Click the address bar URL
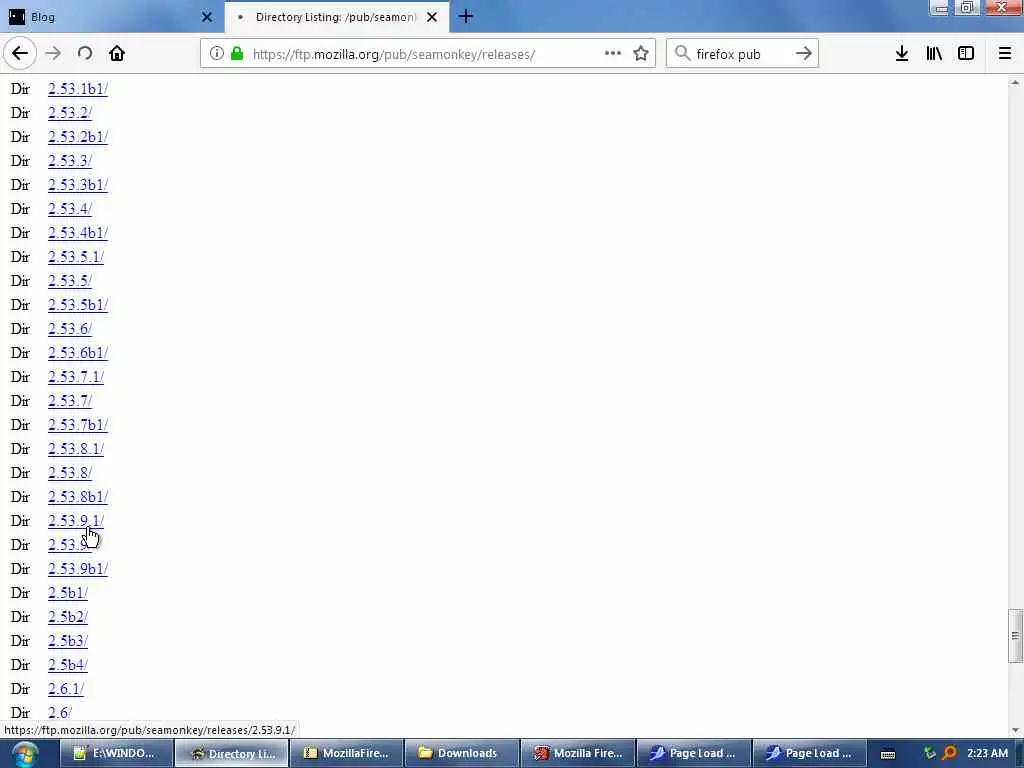 point(394,54)
